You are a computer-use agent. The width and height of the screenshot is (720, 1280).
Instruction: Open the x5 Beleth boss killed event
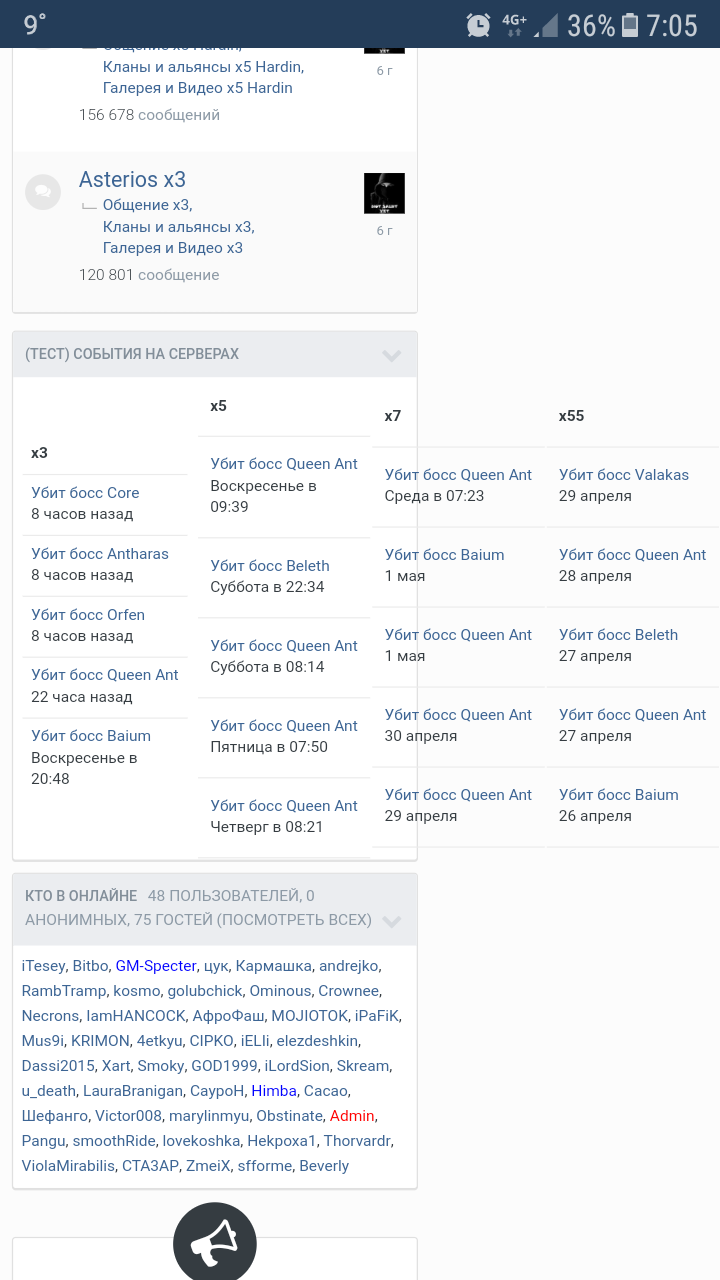[270, 566]
